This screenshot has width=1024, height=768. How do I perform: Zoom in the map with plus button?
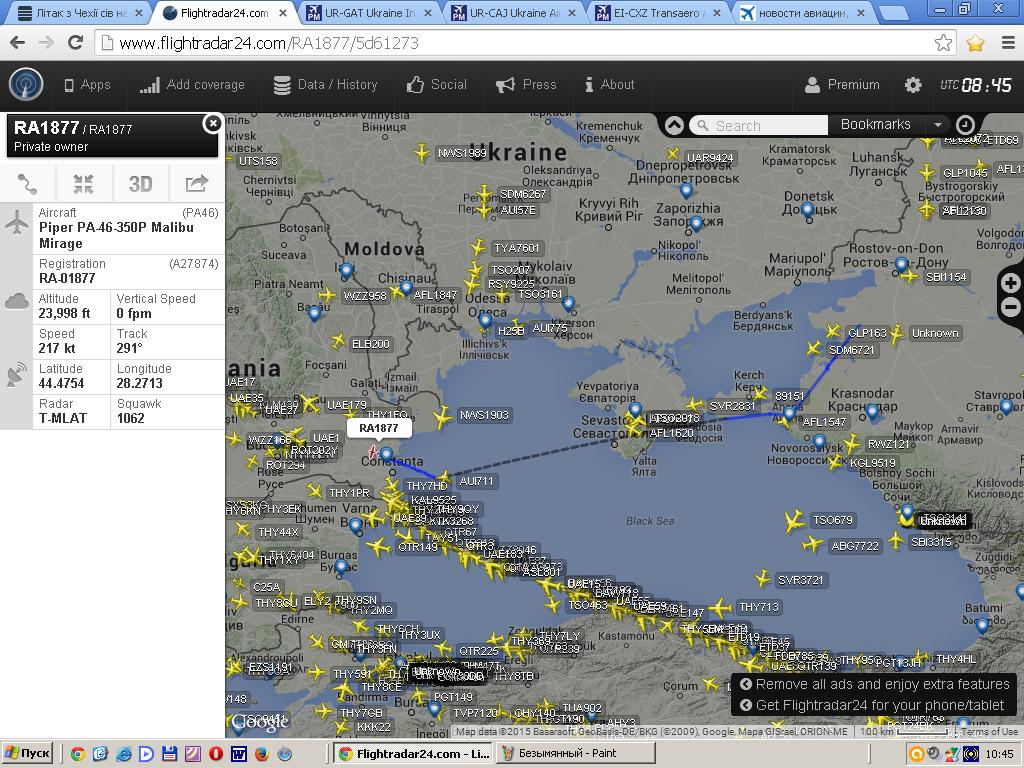[1011, 283]
